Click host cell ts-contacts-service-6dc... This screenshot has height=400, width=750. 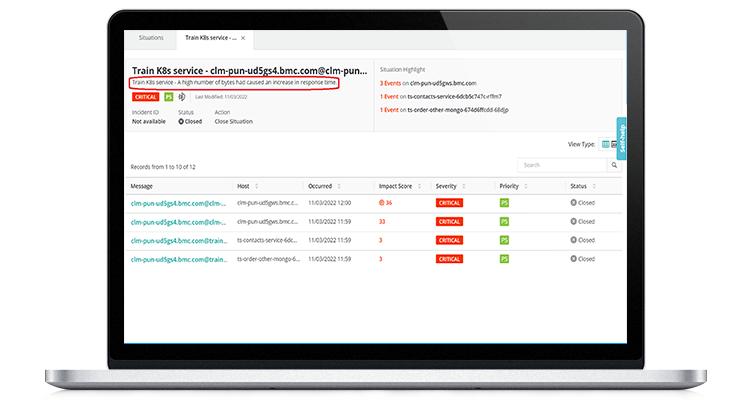(267, 240)
